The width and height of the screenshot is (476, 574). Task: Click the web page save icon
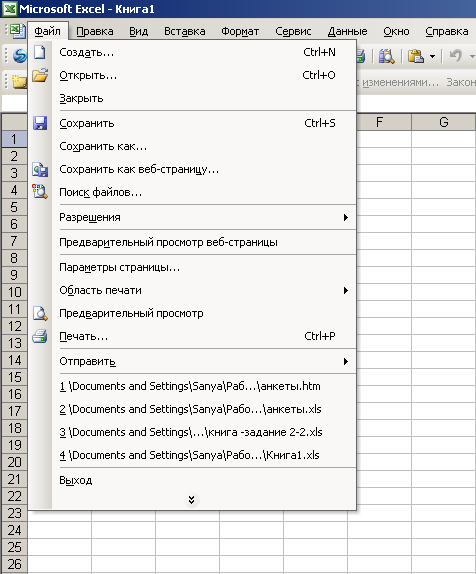click(40, 169)
